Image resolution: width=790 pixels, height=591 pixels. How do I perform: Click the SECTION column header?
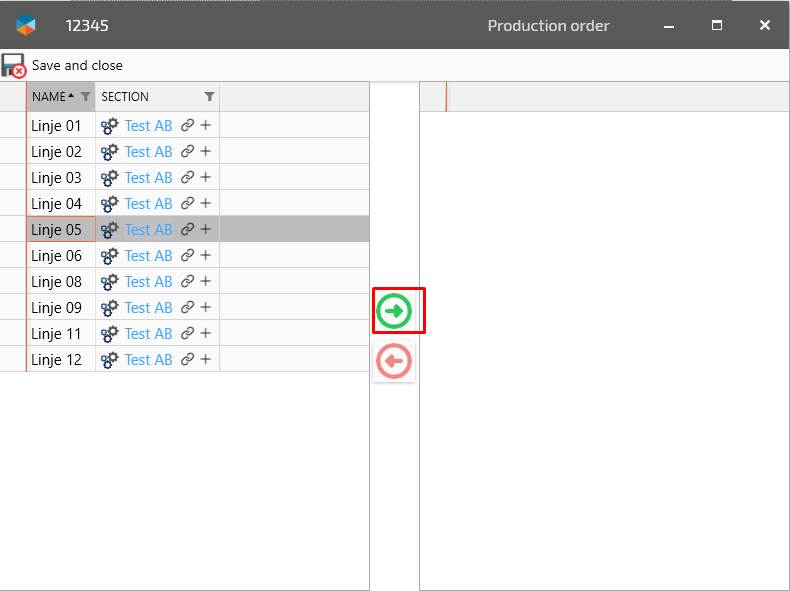click(140, 97)
